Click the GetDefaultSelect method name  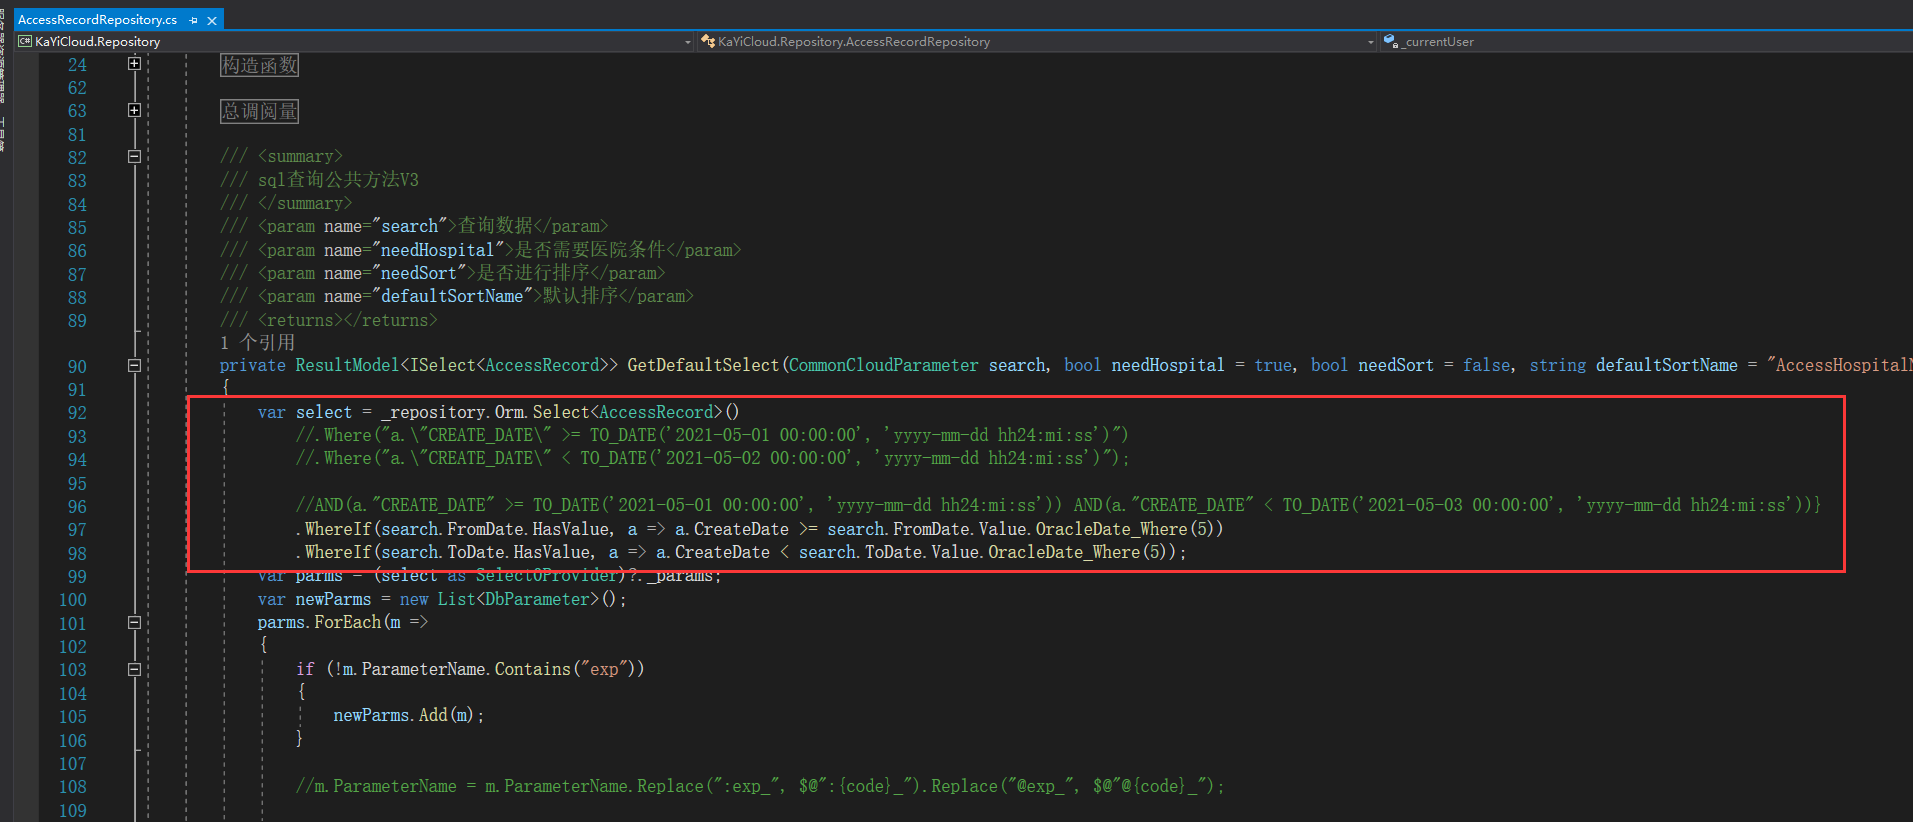click(x=703, y=366)
